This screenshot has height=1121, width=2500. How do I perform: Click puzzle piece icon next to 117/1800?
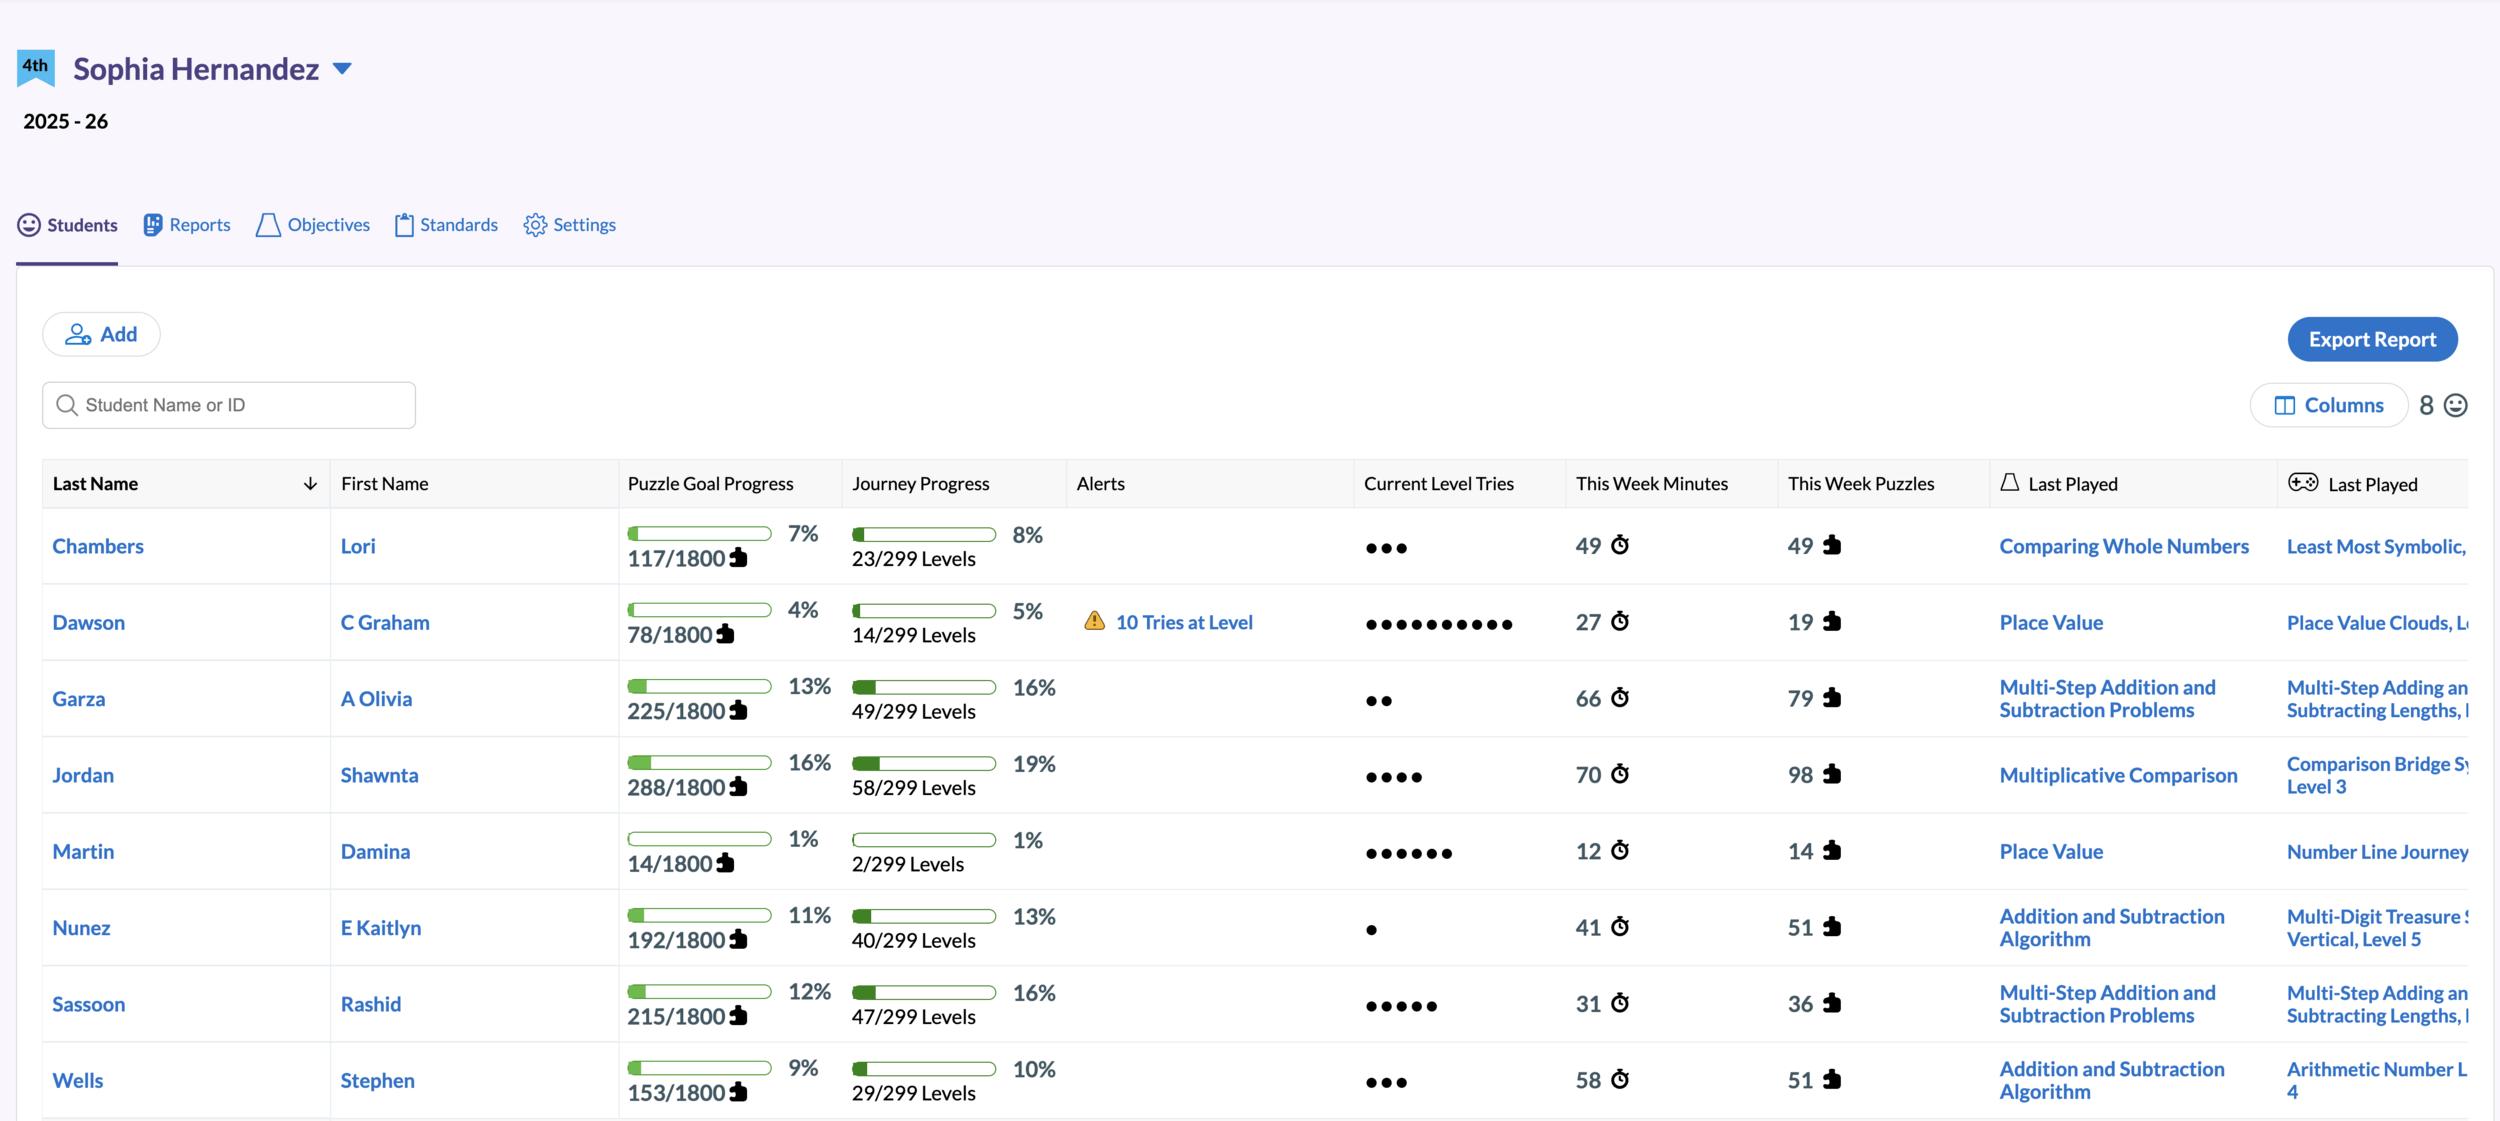click(738, 558)
